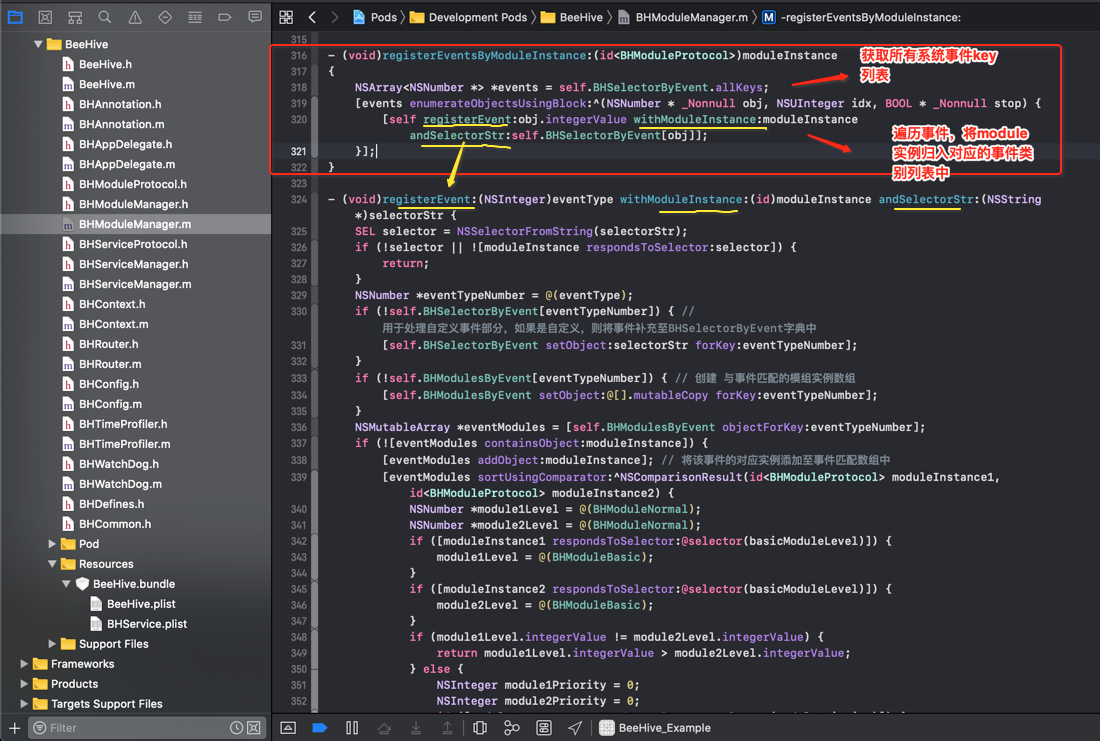
Task: Click Pods in the jump bar
Action: [375, 17]
